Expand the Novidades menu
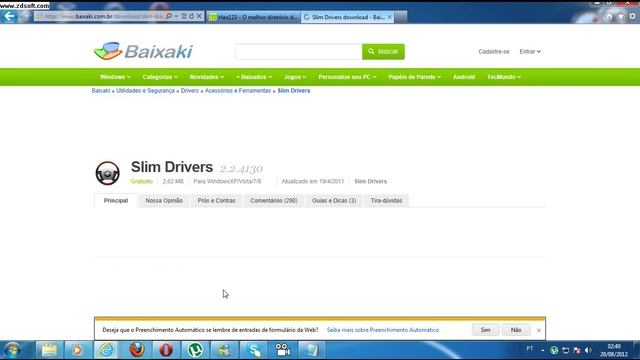The width and height of the screenshot is (640, 360). click(x=207, y=77)
